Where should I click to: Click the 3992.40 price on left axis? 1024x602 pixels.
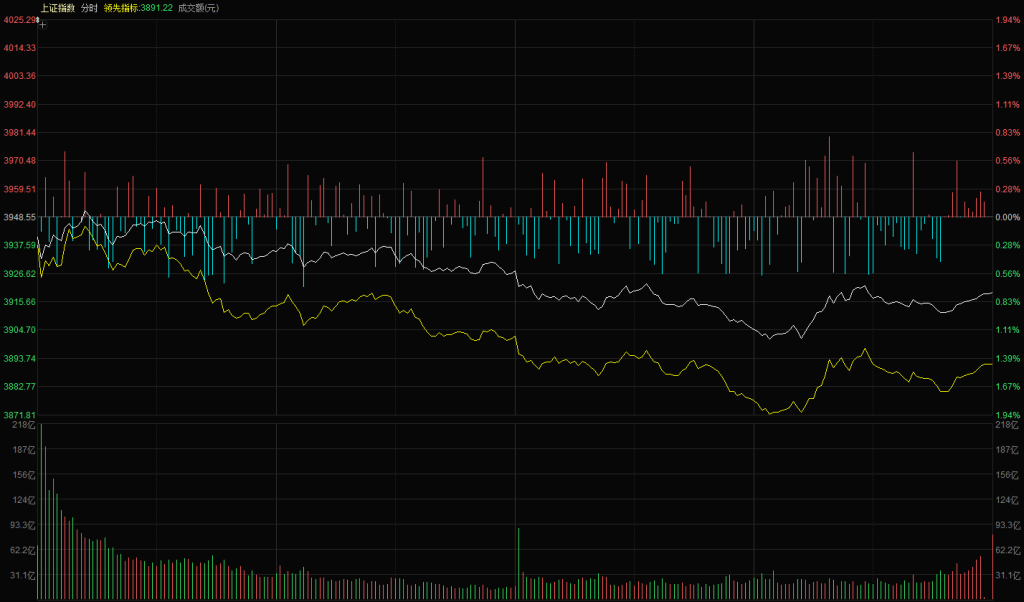[x=20, y=104]
